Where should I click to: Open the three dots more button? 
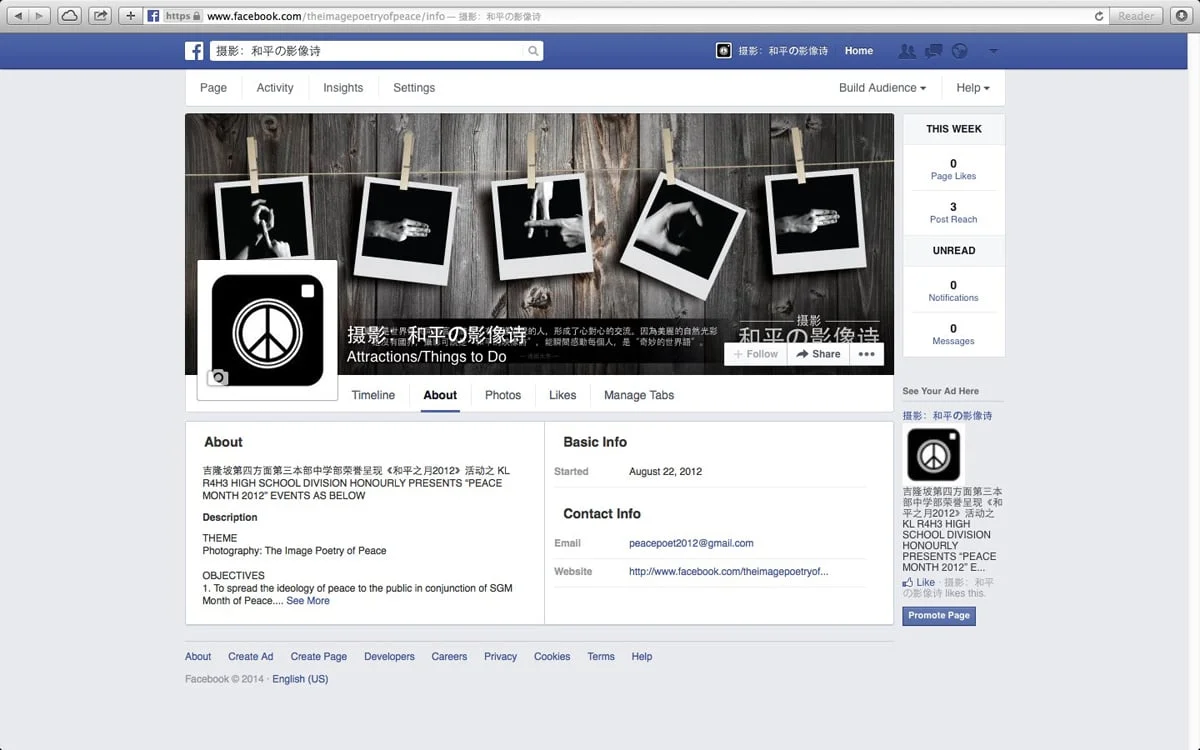[x=866, y=354]
